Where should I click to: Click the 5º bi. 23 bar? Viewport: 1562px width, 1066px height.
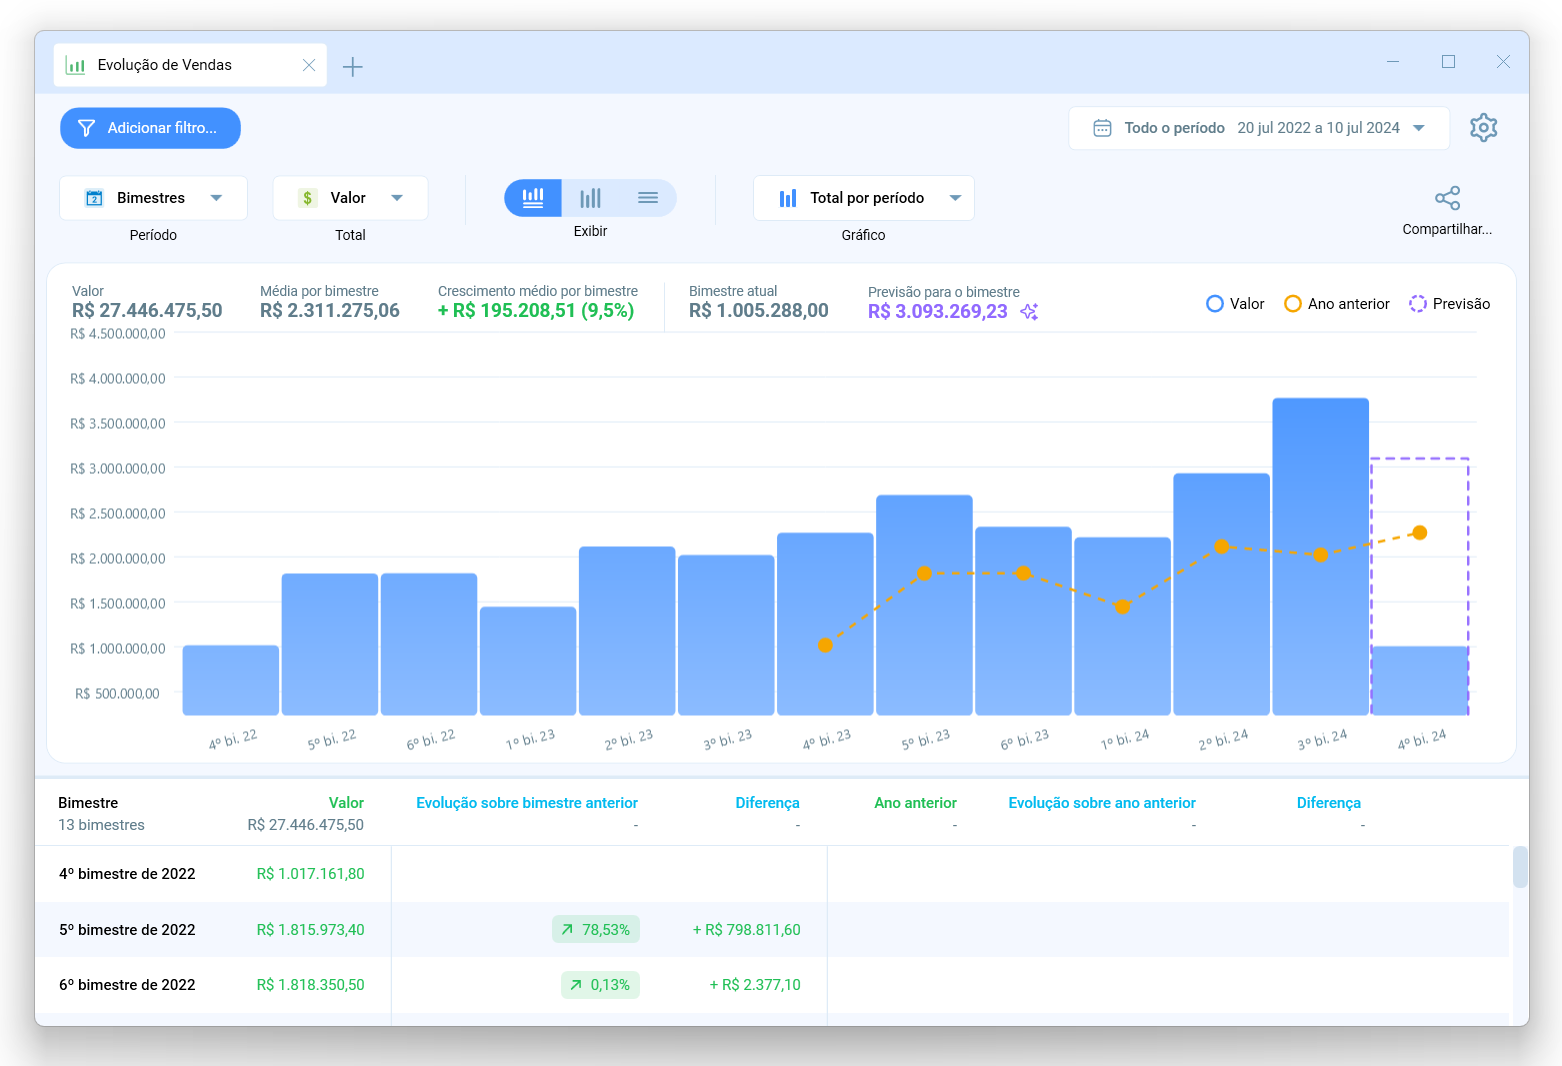(x=924, y=605)
